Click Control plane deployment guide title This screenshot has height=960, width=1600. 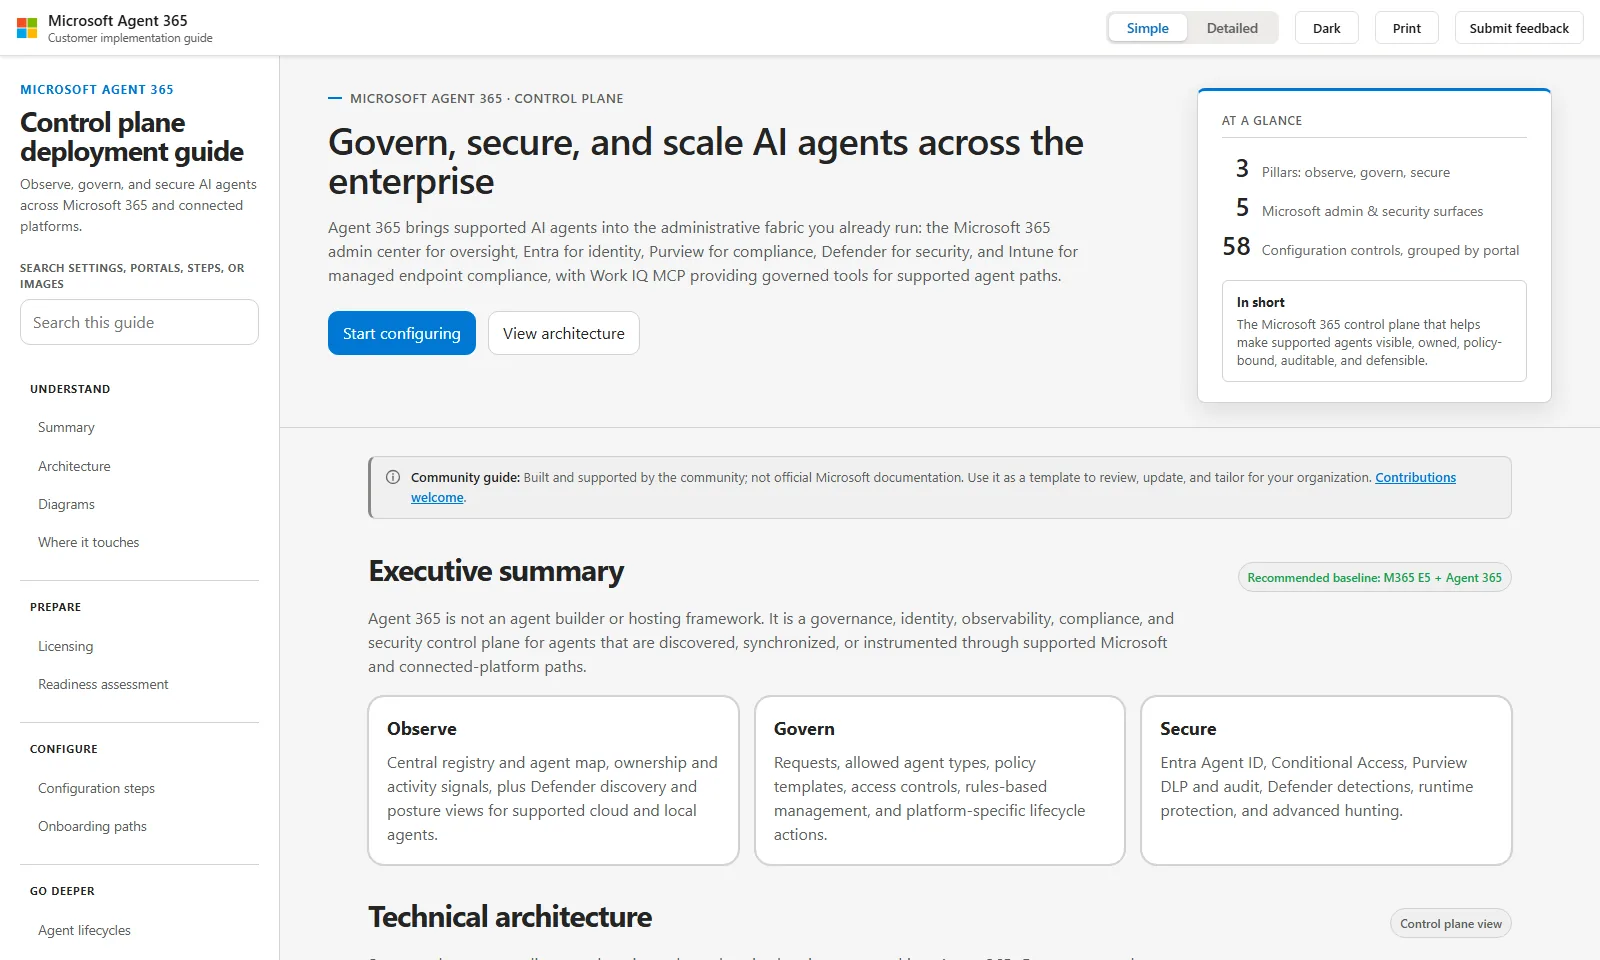point(132,137)
